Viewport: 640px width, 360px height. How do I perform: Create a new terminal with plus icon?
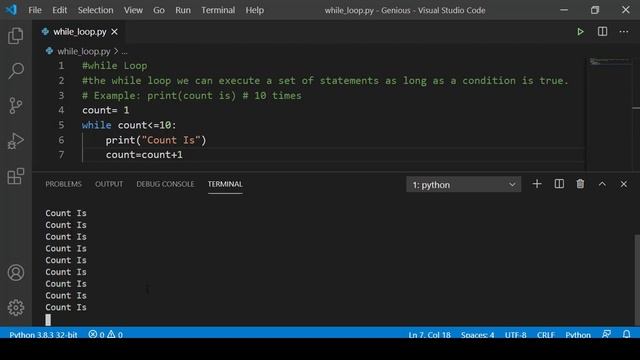coord(537,184)
